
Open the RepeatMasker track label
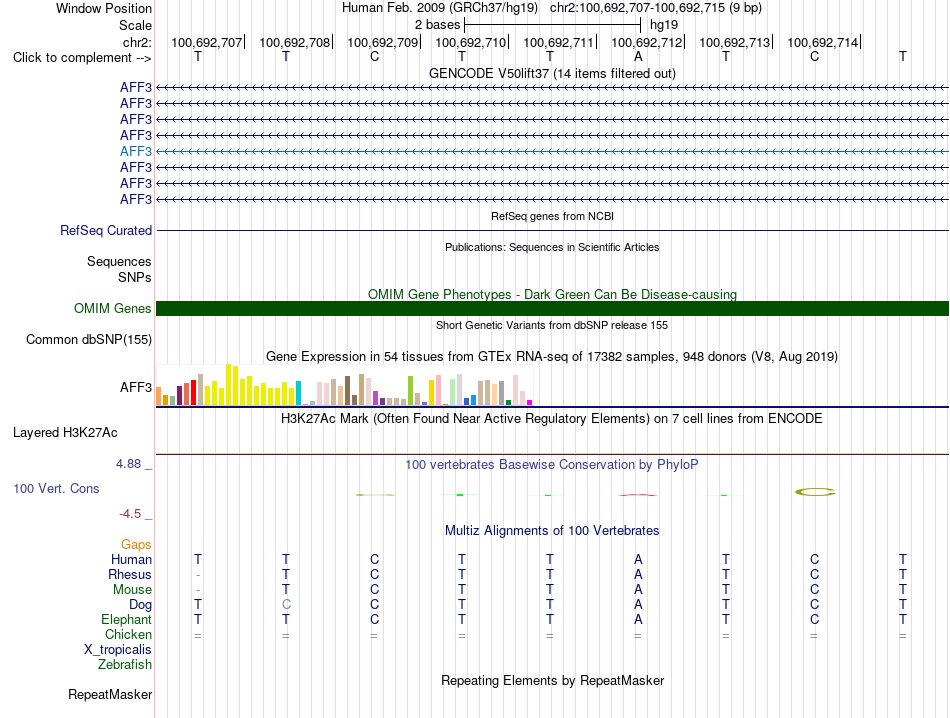(x=110, y=694)
